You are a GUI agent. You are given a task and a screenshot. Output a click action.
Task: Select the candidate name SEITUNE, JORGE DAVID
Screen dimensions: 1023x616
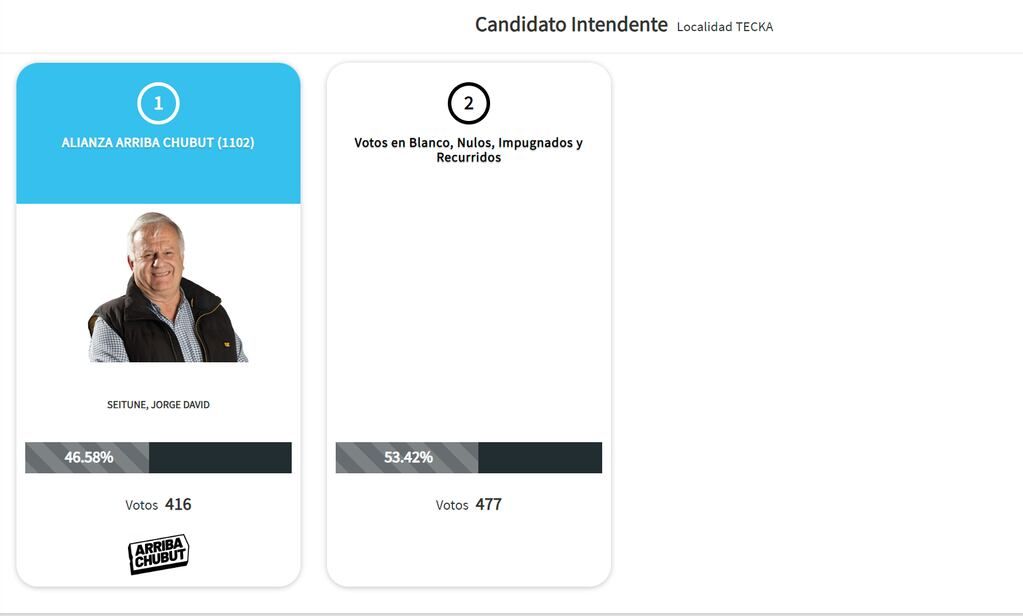pos(157,404)
